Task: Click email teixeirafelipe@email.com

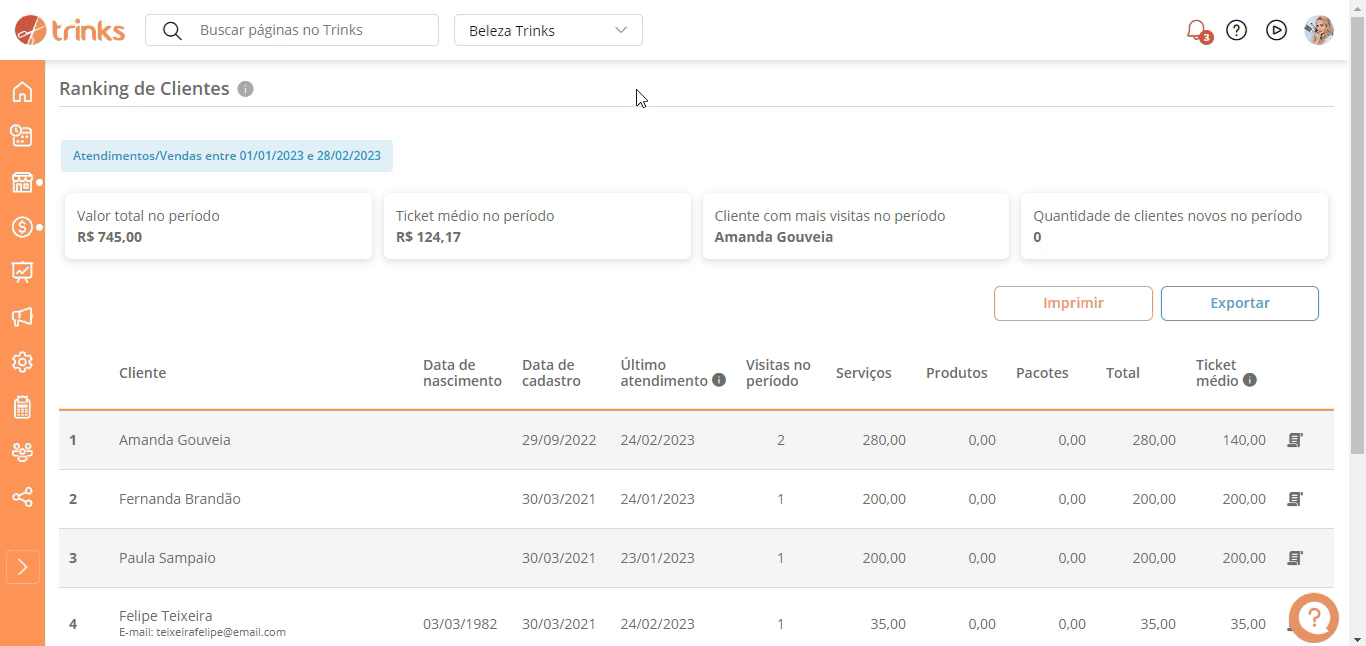Action: [221, 632]
